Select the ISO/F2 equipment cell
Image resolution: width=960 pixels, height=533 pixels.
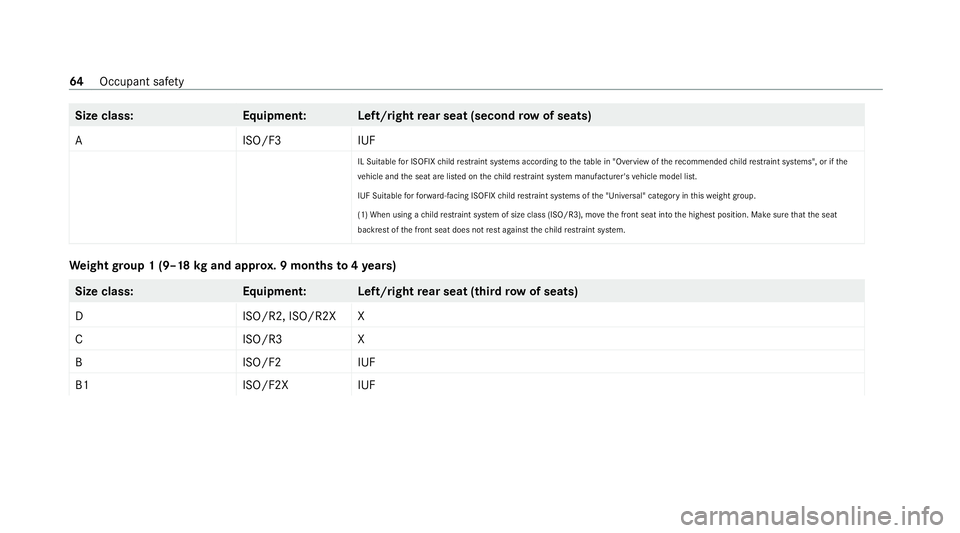(261, 360)
